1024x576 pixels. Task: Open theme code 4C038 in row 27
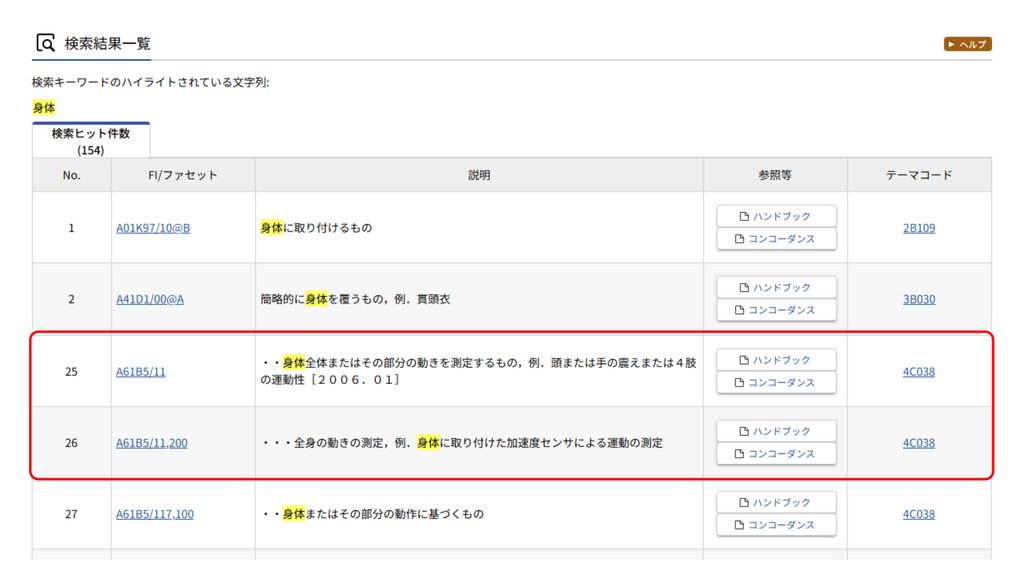pyautogui.click(x=919, y=514)
